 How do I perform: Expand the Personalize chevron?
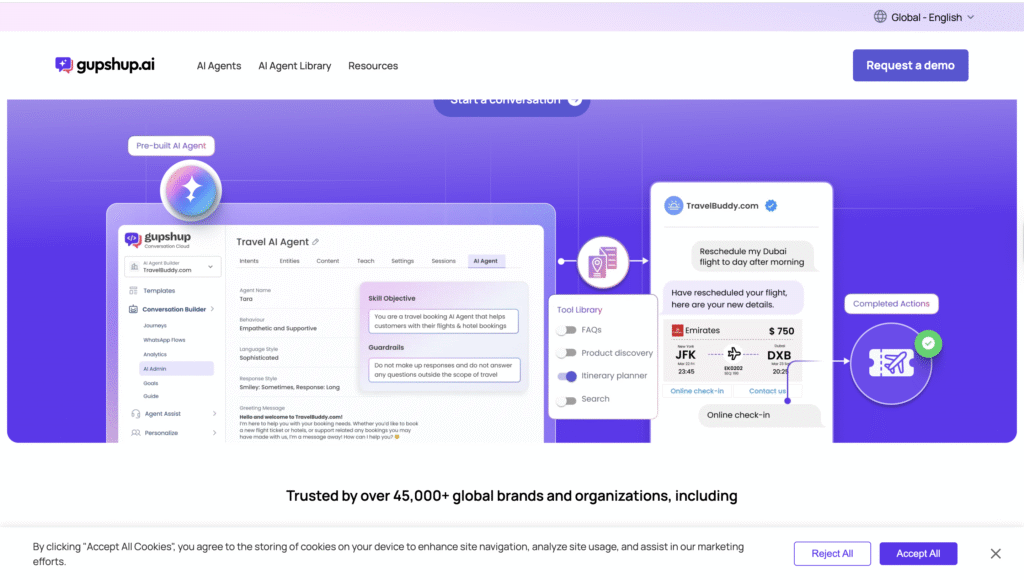tap(214, 432)
